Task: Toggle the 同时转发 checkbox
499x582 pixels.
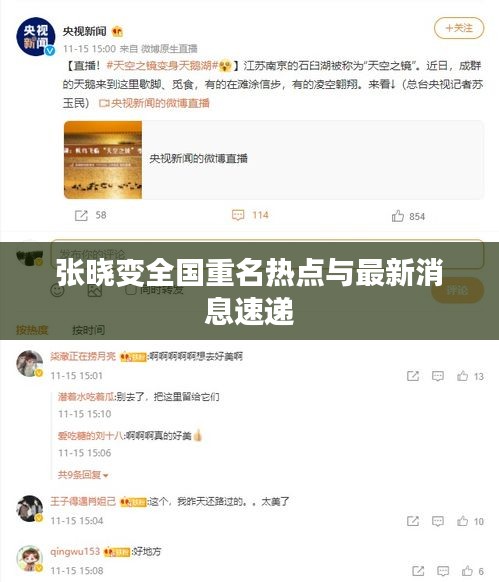Action: [131, 290]
